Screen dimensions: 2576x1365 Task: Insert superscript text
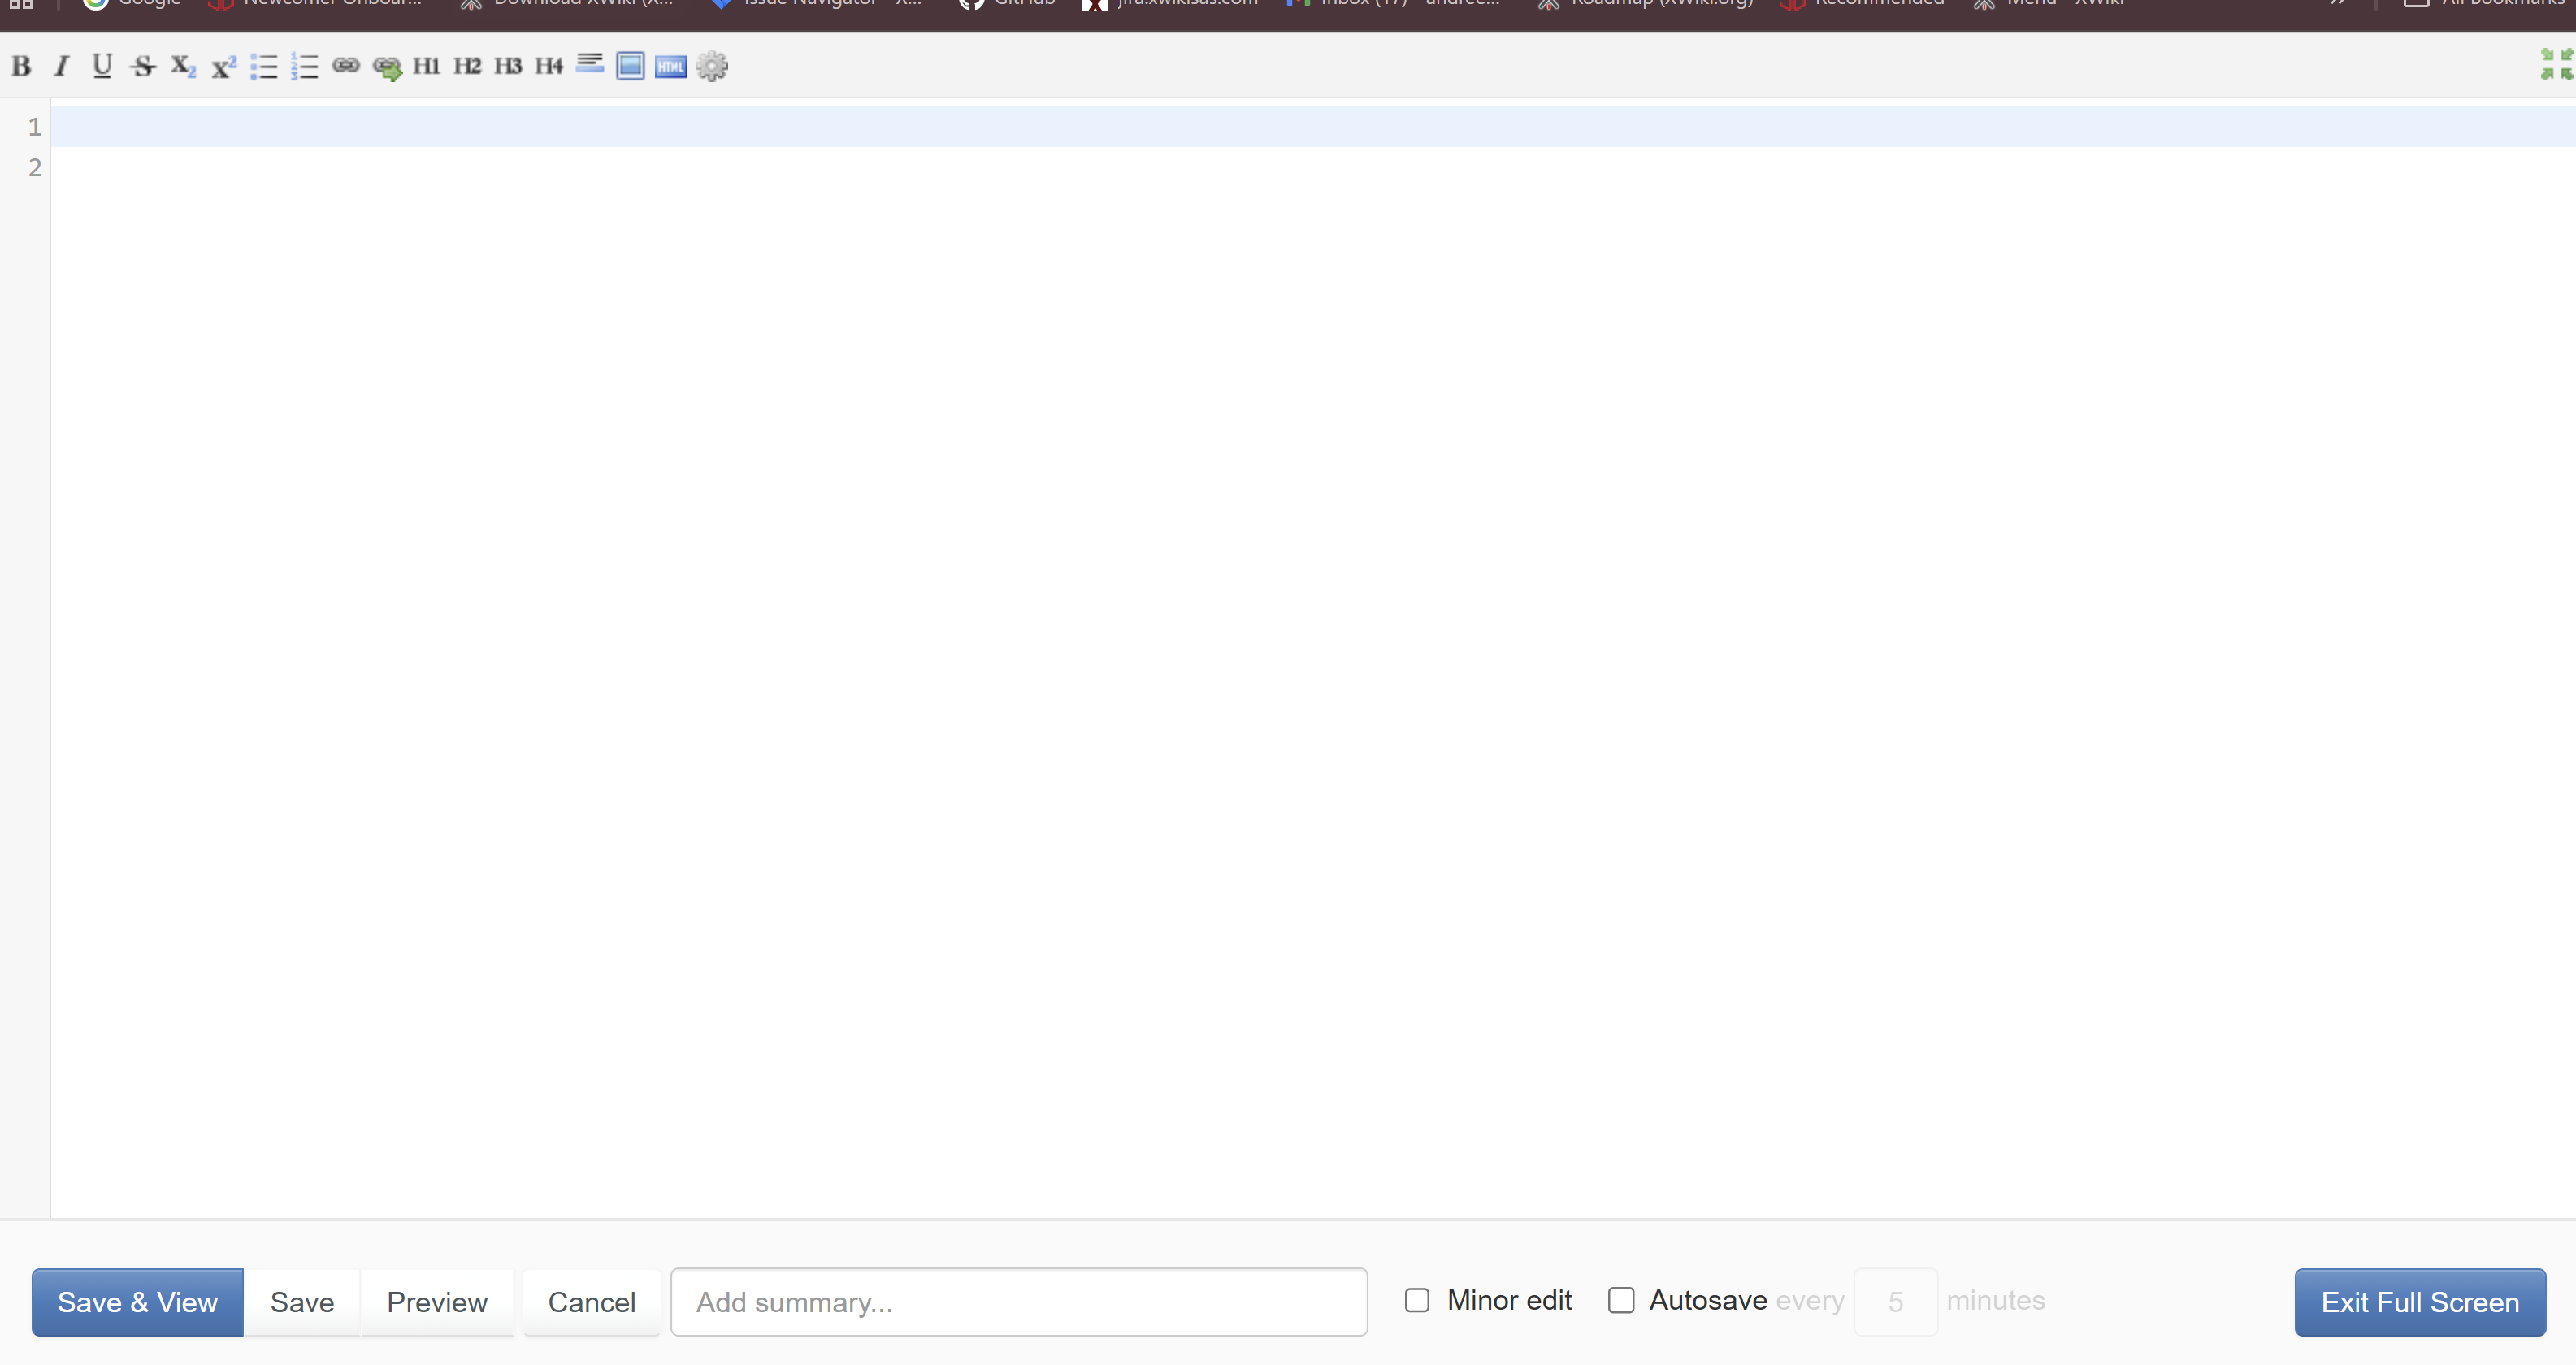click(x=223, y=66)
